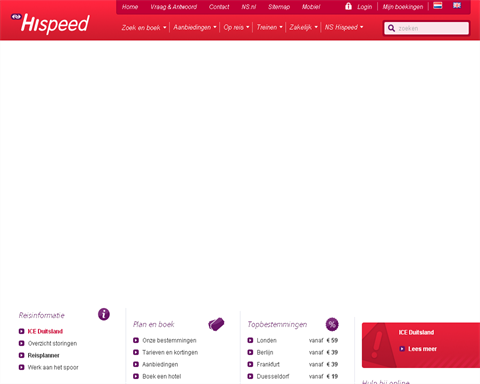This screenshot has width=480, height=384.
Task: Click the NS Hispeed logo
Action: [50, 23]
